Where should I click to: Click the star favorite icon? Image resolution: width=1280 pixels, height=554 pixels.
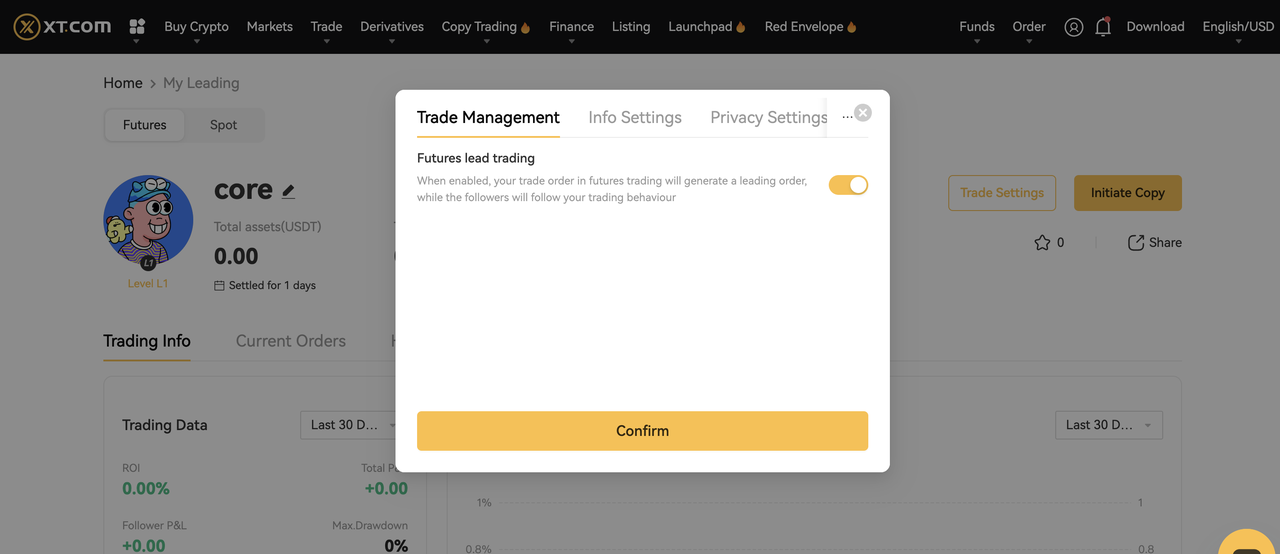1042,242
